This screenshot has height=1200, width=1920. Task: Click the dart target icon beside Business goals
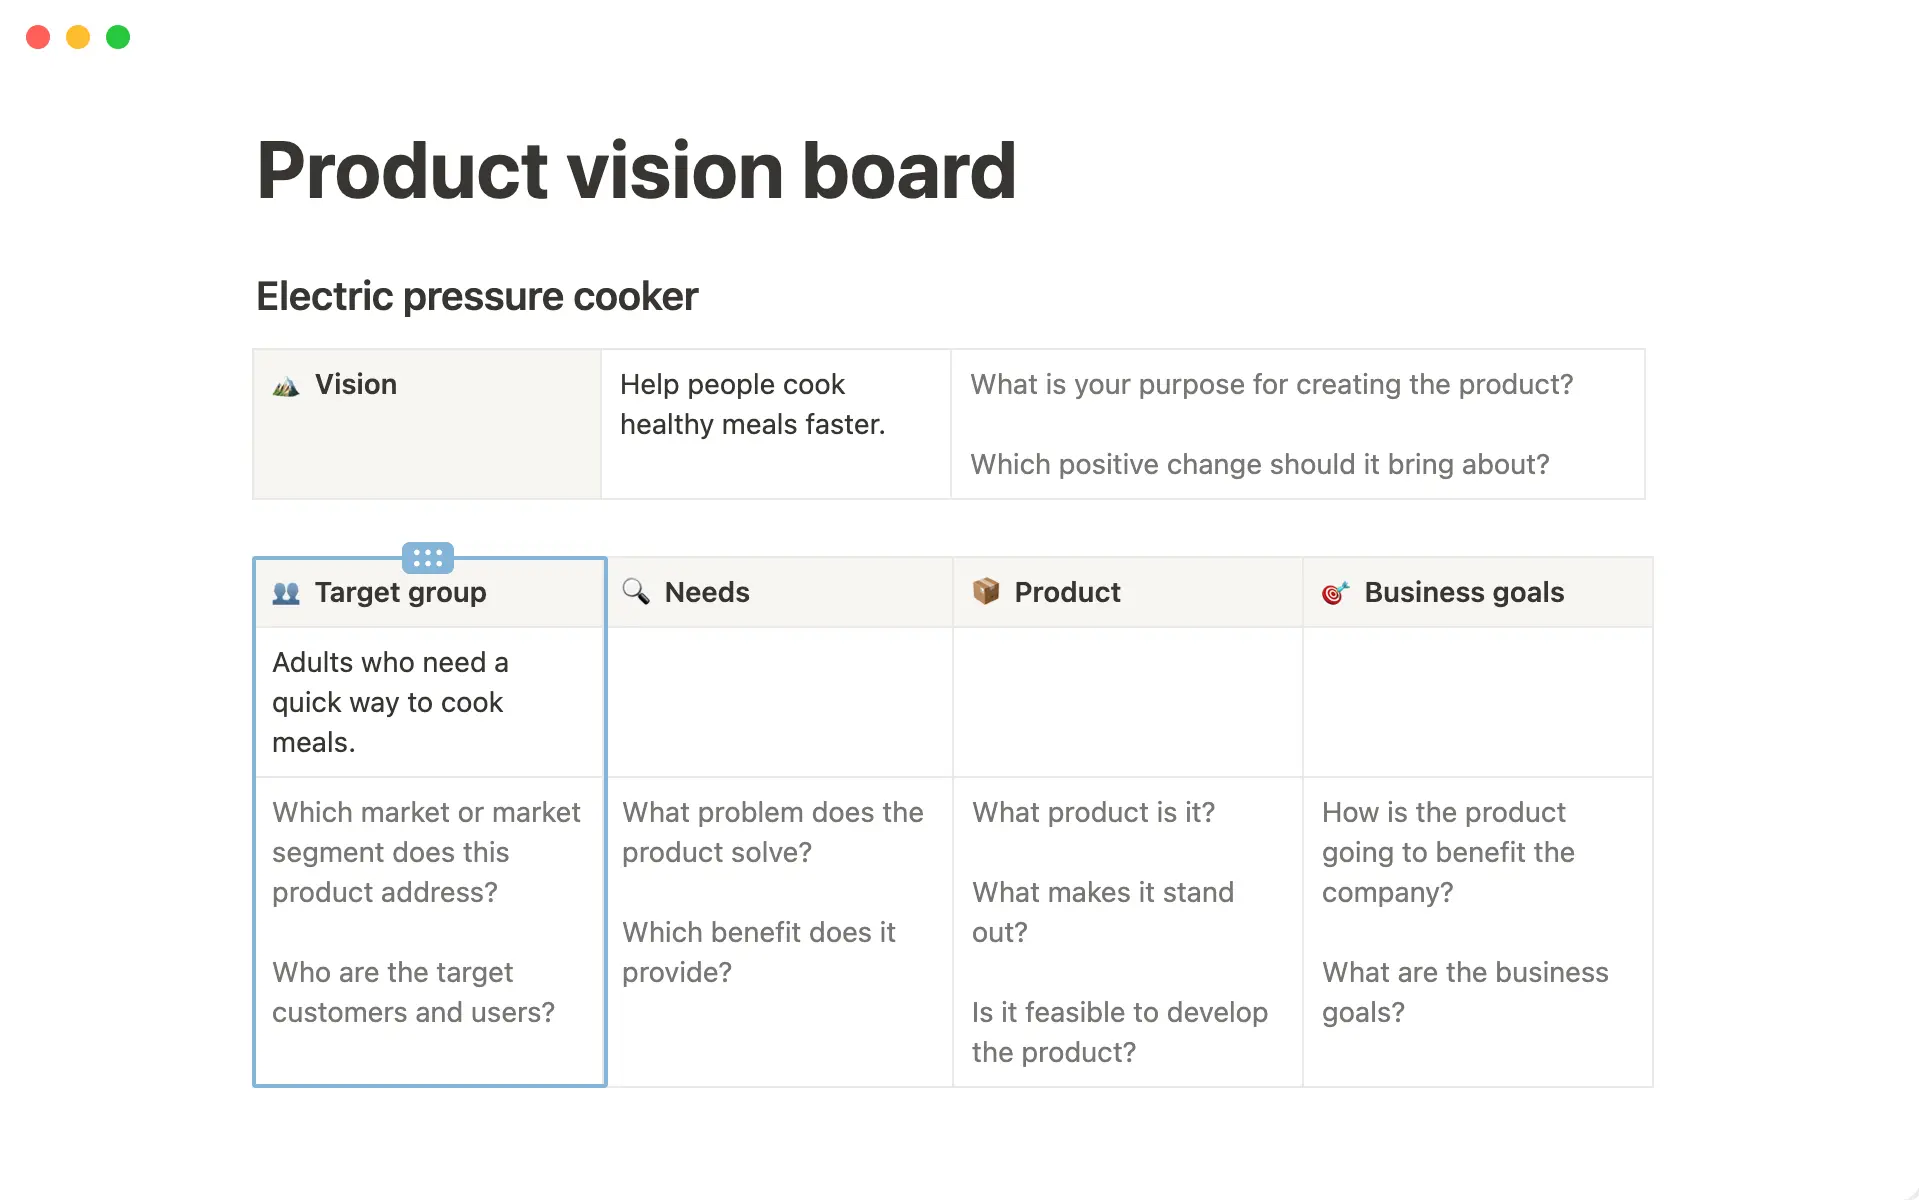[x=1337, y=592]
